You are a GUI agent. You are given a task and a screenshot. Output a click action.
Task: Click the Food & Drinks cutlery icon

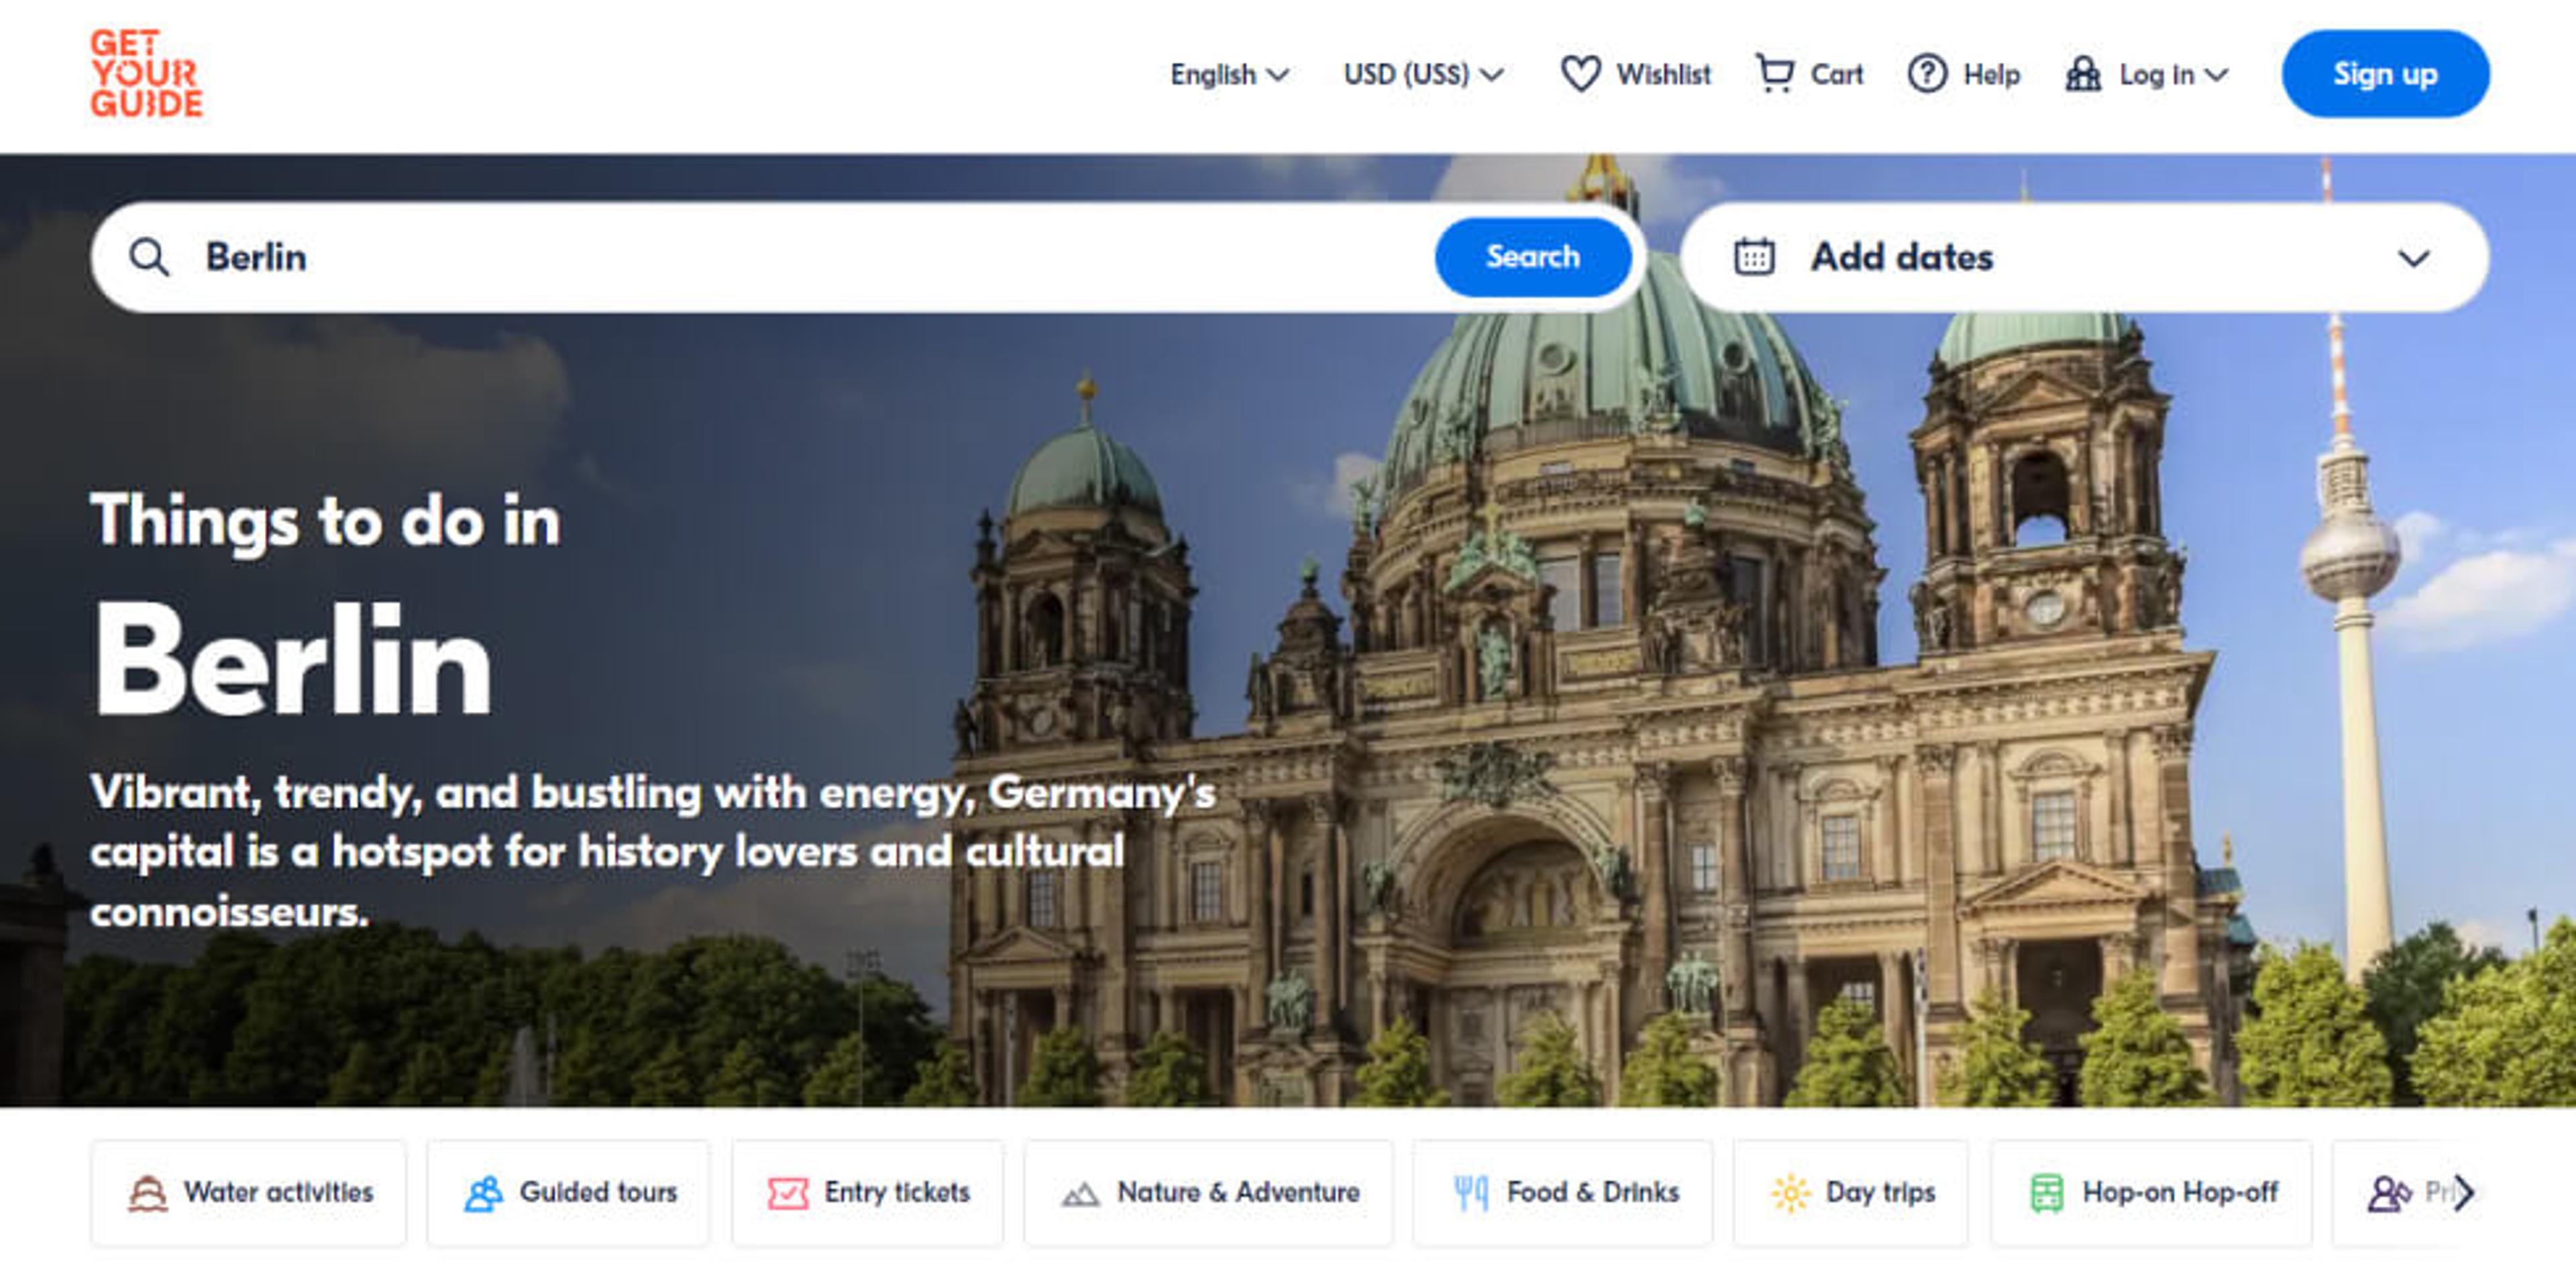[x=1471, y=1193]
